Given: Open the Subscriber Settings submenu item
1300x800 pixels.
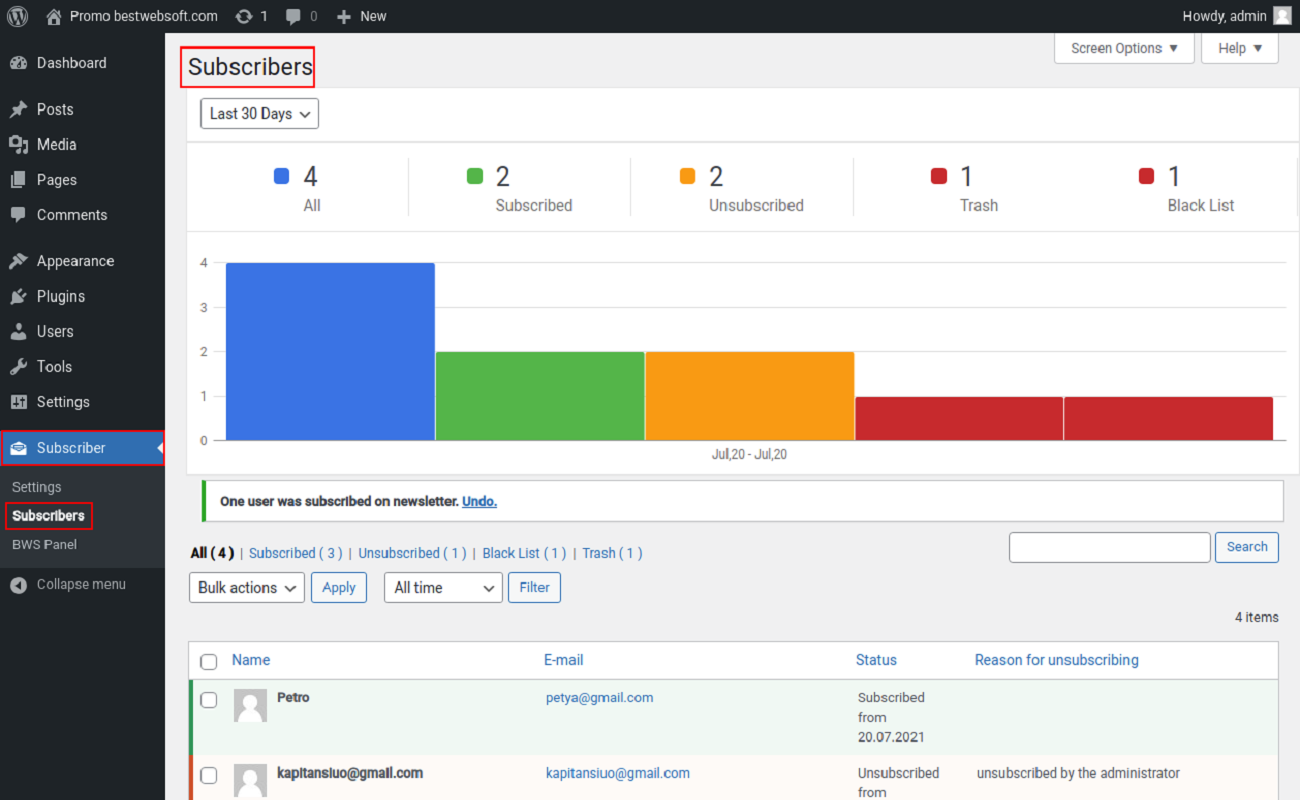Looking at the screenshot, I should point(37,487).
